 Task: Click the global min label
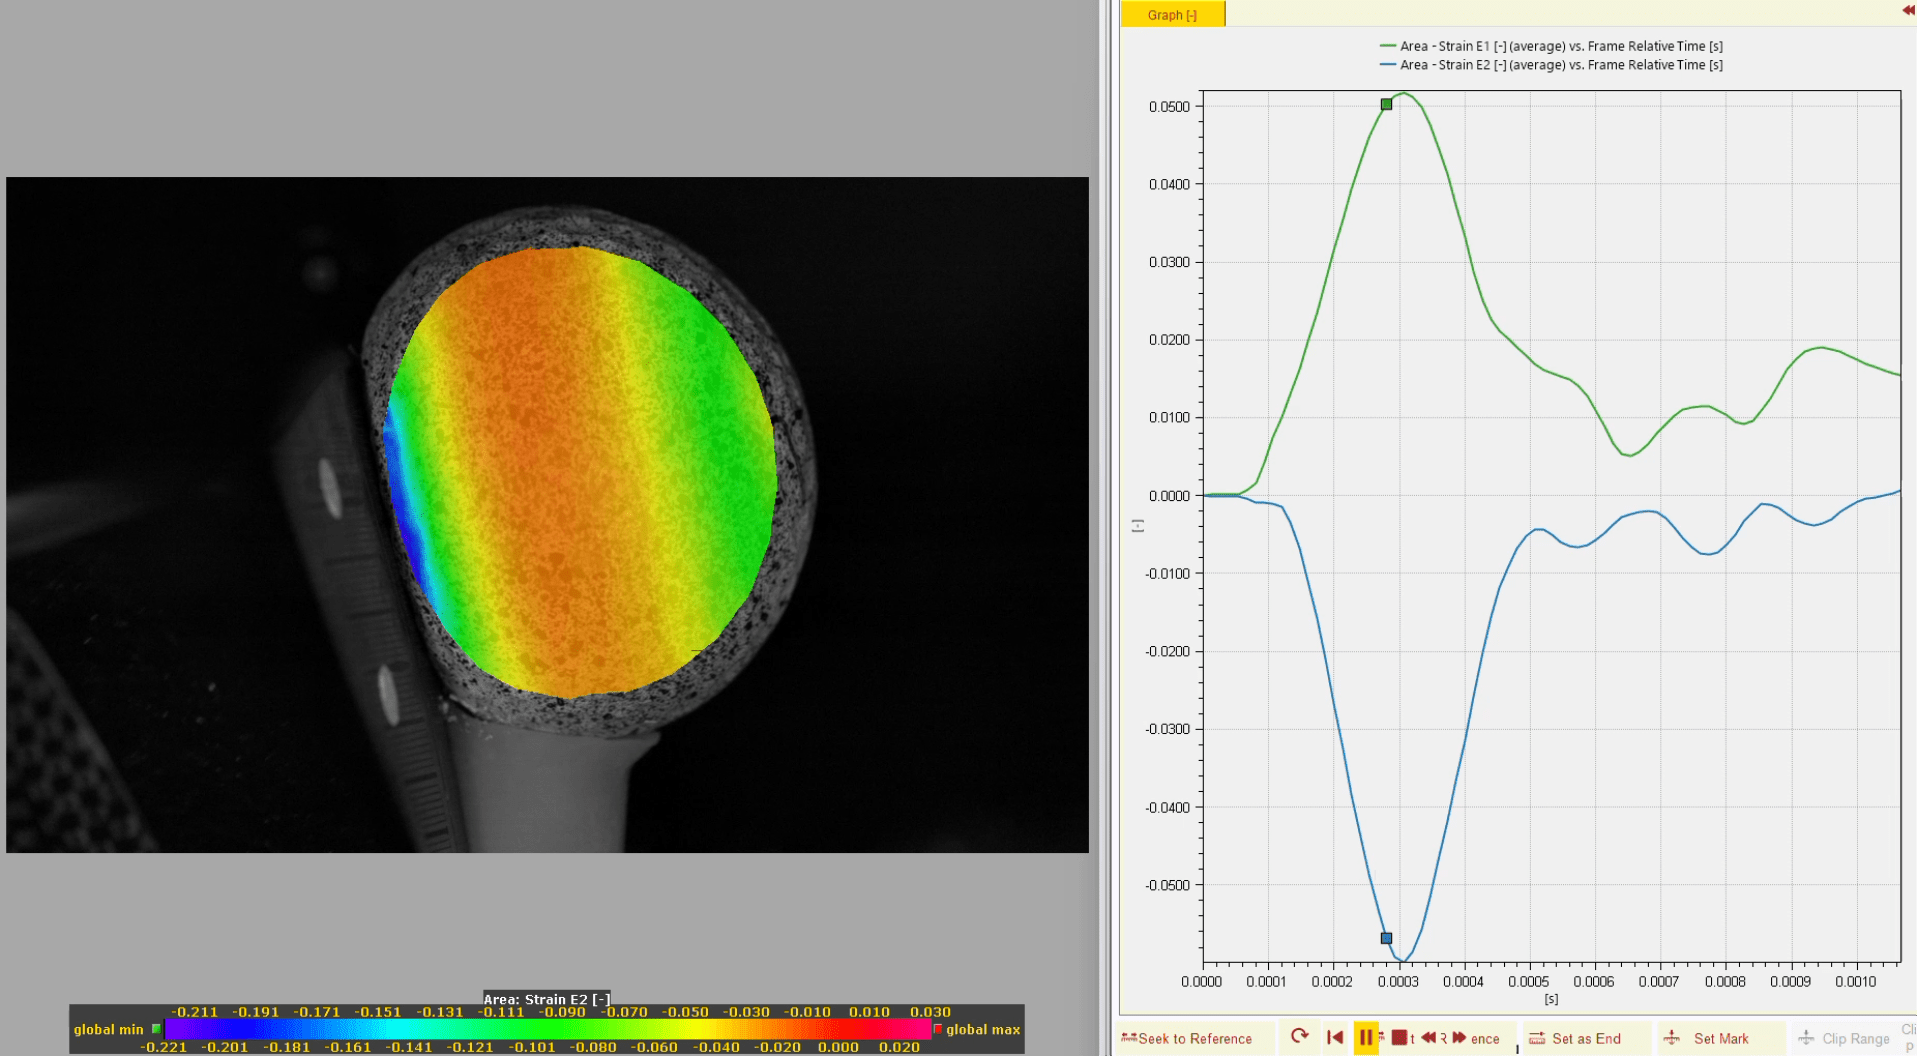tap(108, 1029)
